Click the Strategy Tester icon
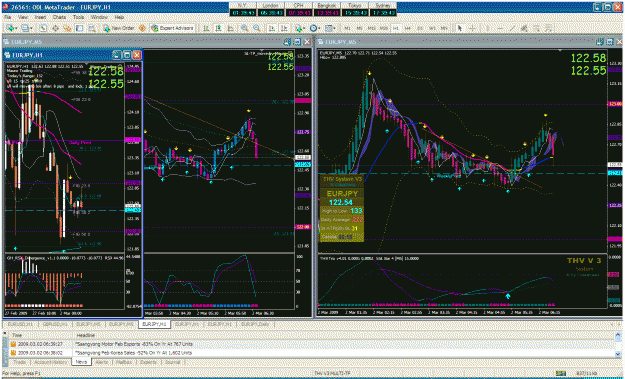The image size is (625, 379). [92, 28]
